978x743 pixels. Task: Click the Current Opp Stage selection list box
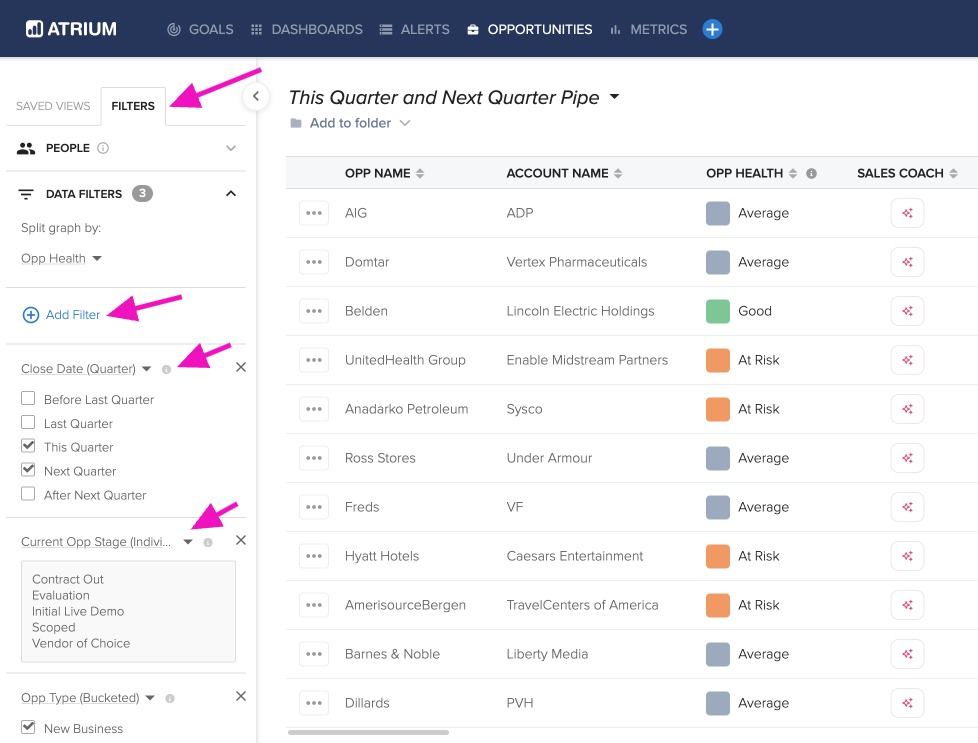point(128,611)
